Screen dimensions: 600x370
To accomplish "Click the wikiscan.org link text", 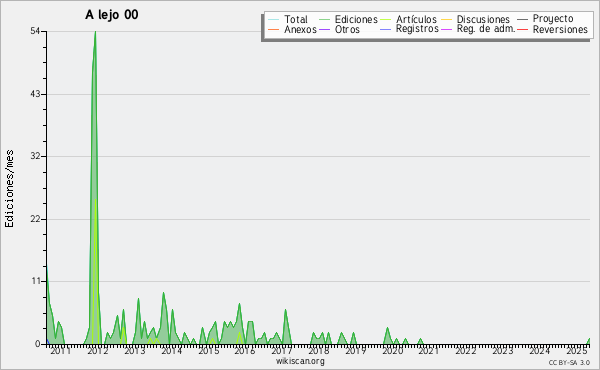I will click(300, 361).
